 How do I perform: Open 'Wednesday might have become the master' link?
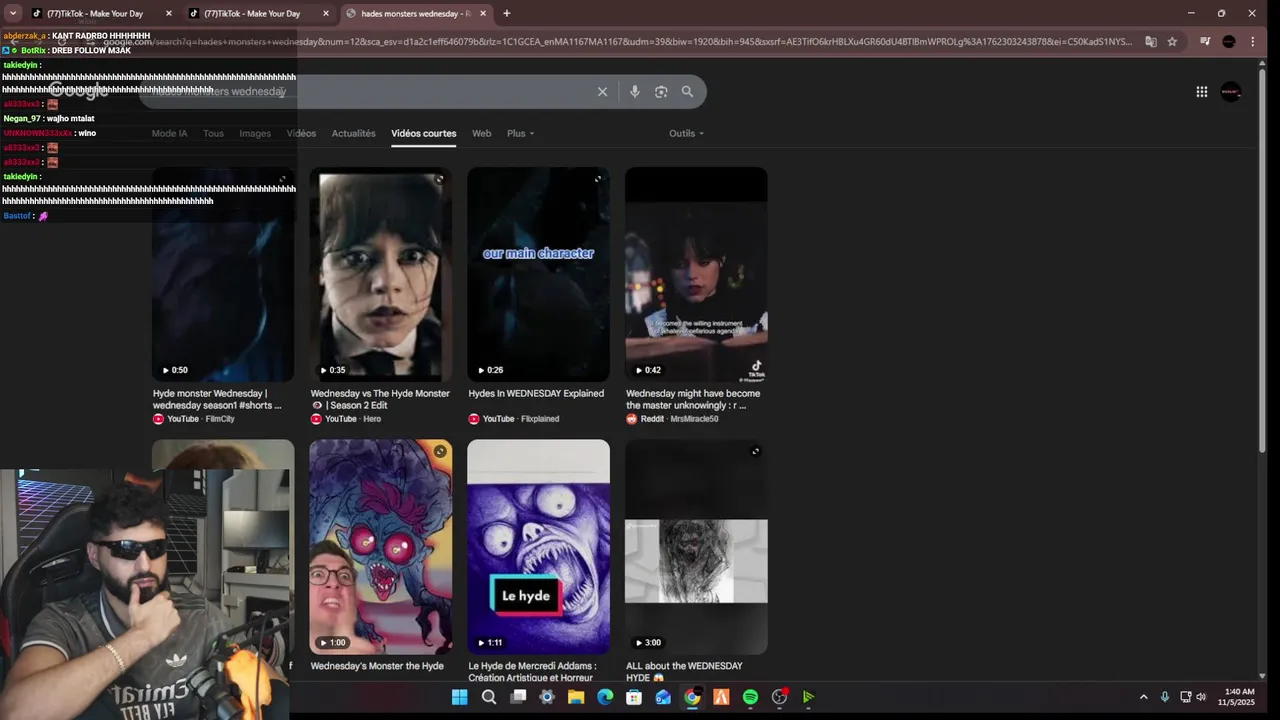pyautogui.click(x=693, y=399)
